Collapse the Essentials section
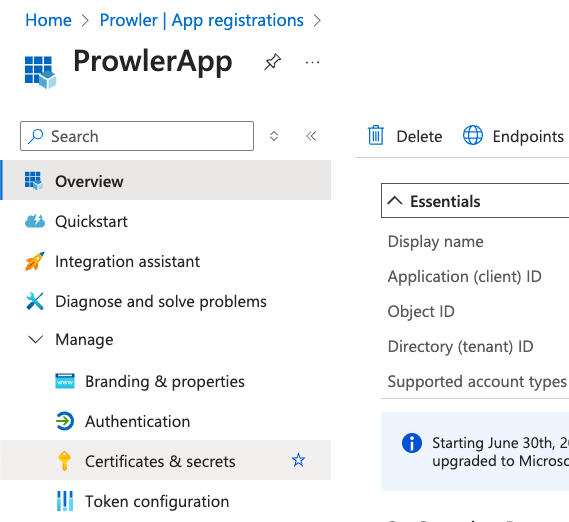569x522 pixels. 475,201
